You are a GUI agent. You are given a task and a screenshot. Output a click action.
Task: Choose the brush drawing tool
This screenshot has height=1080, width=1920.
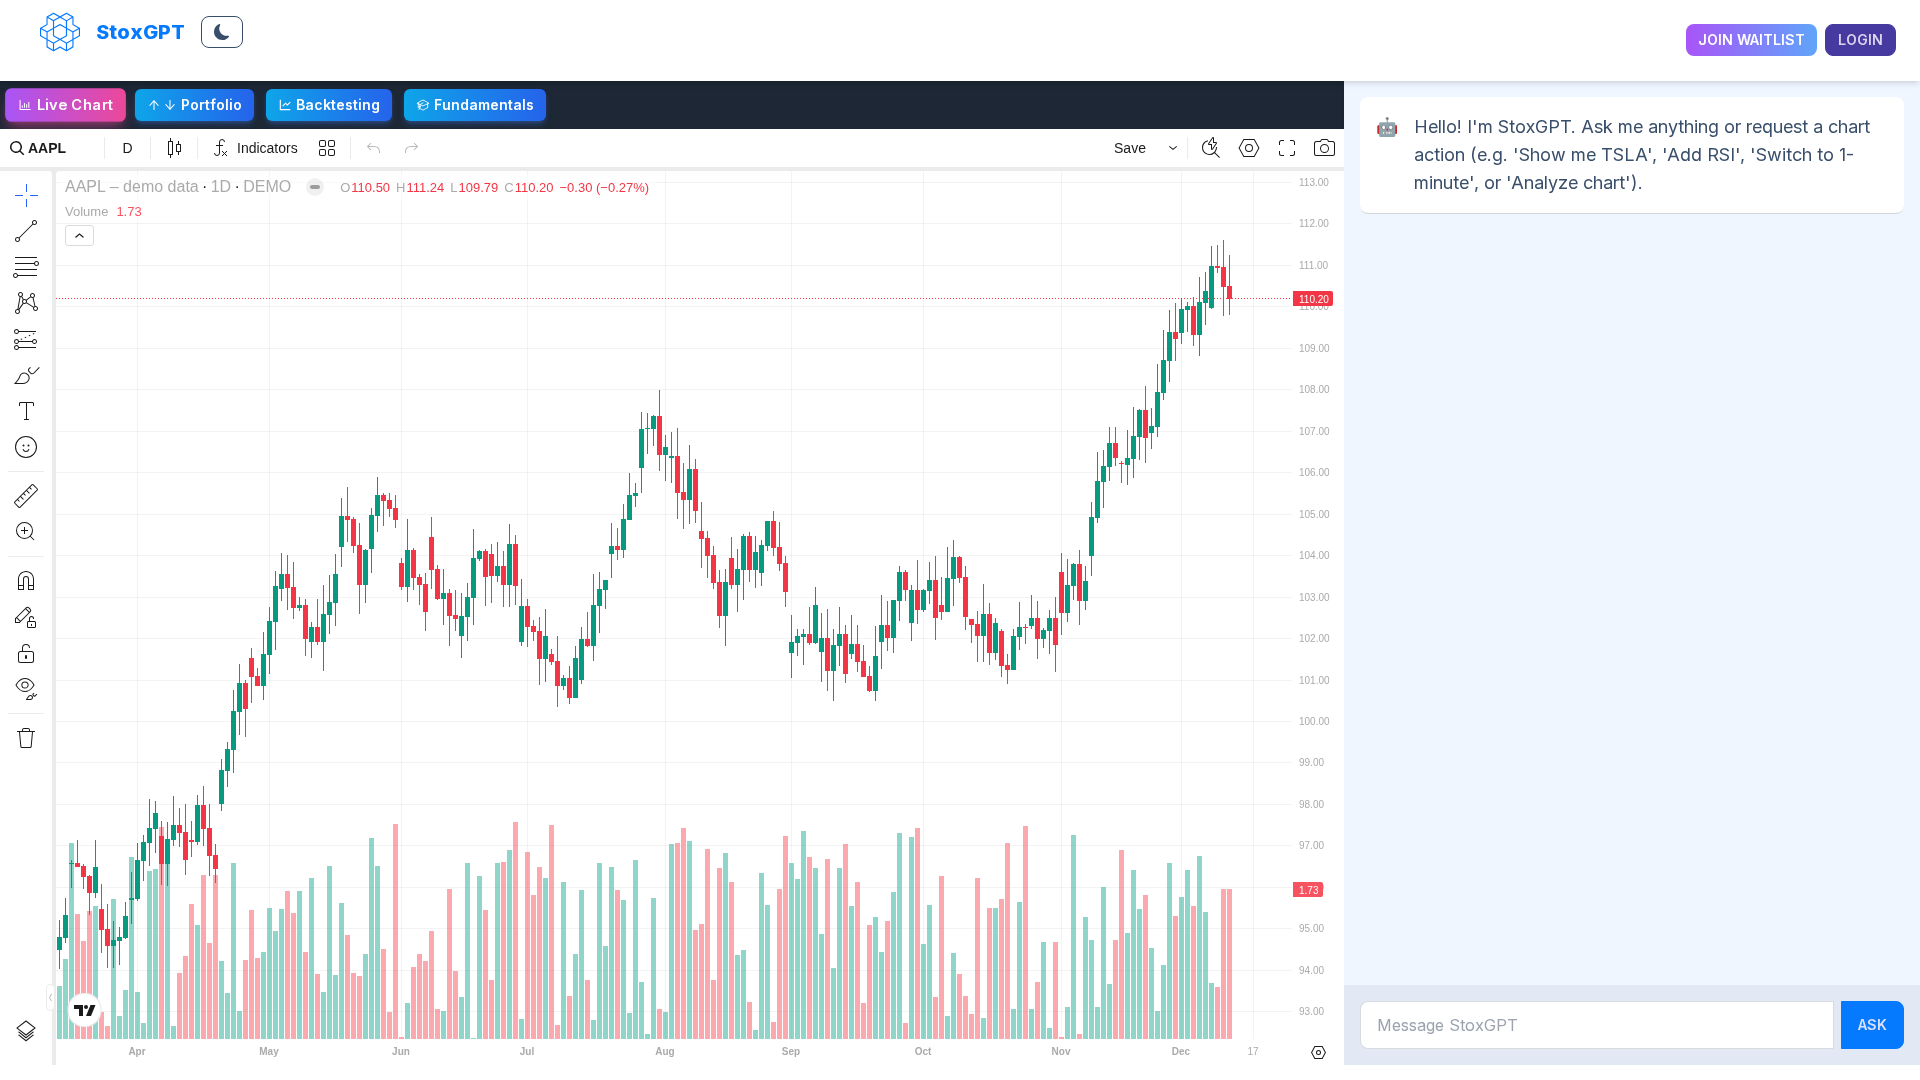point(26,375)
